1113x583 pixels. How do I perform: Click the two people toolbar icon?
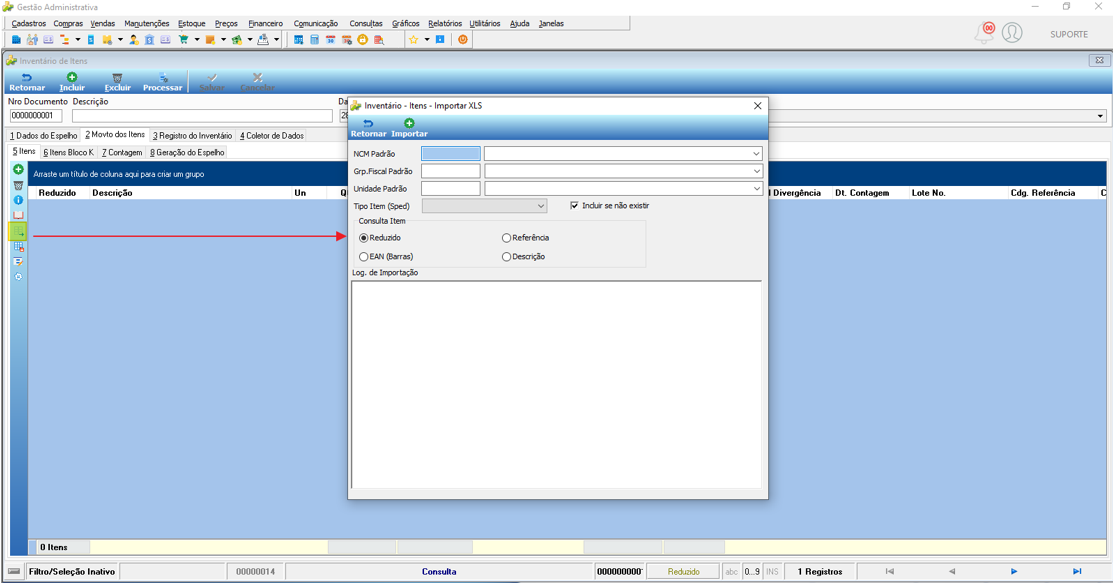(32, 40)
